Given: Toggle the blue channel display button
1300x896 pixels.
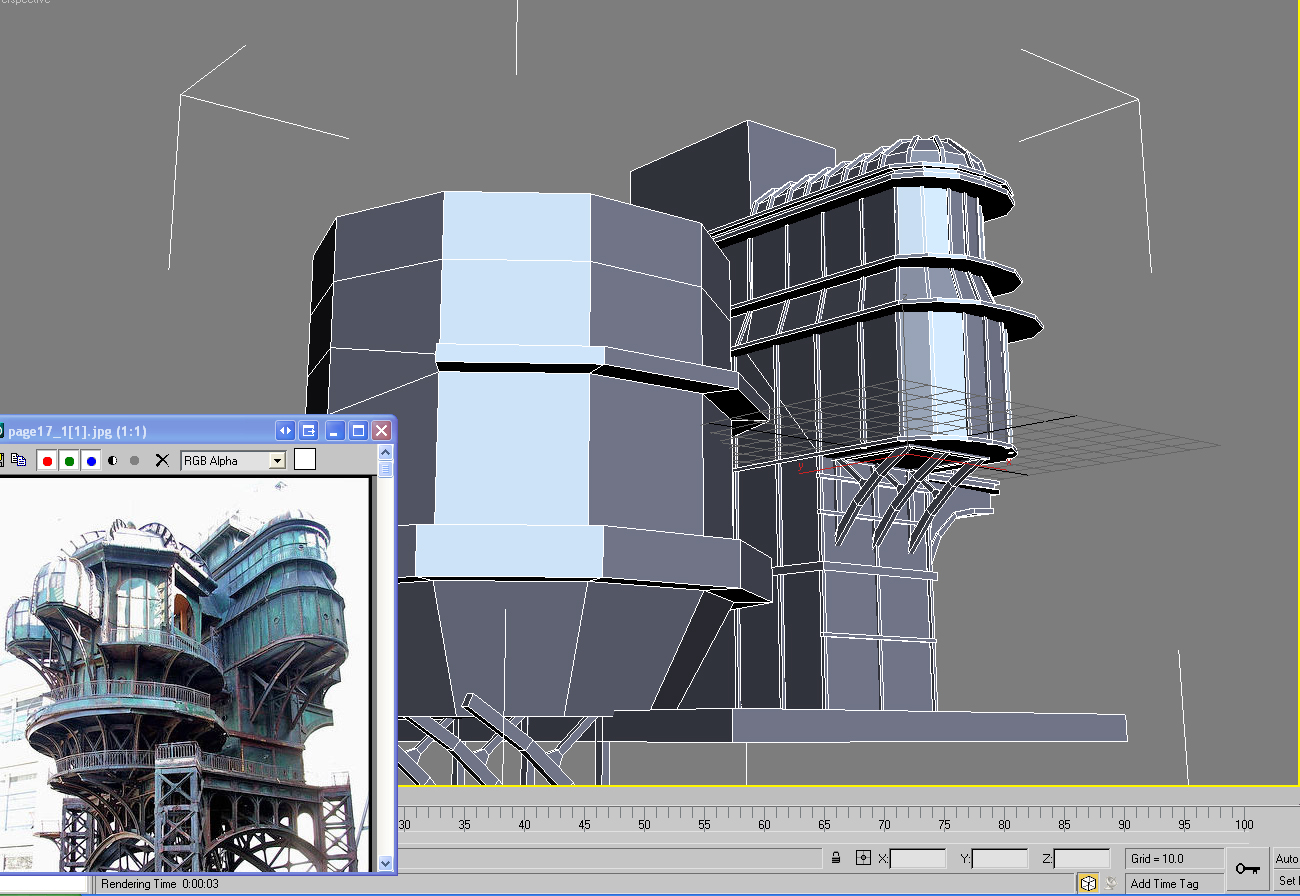Looking at the screenshot, I should click(x=91, y=461).
